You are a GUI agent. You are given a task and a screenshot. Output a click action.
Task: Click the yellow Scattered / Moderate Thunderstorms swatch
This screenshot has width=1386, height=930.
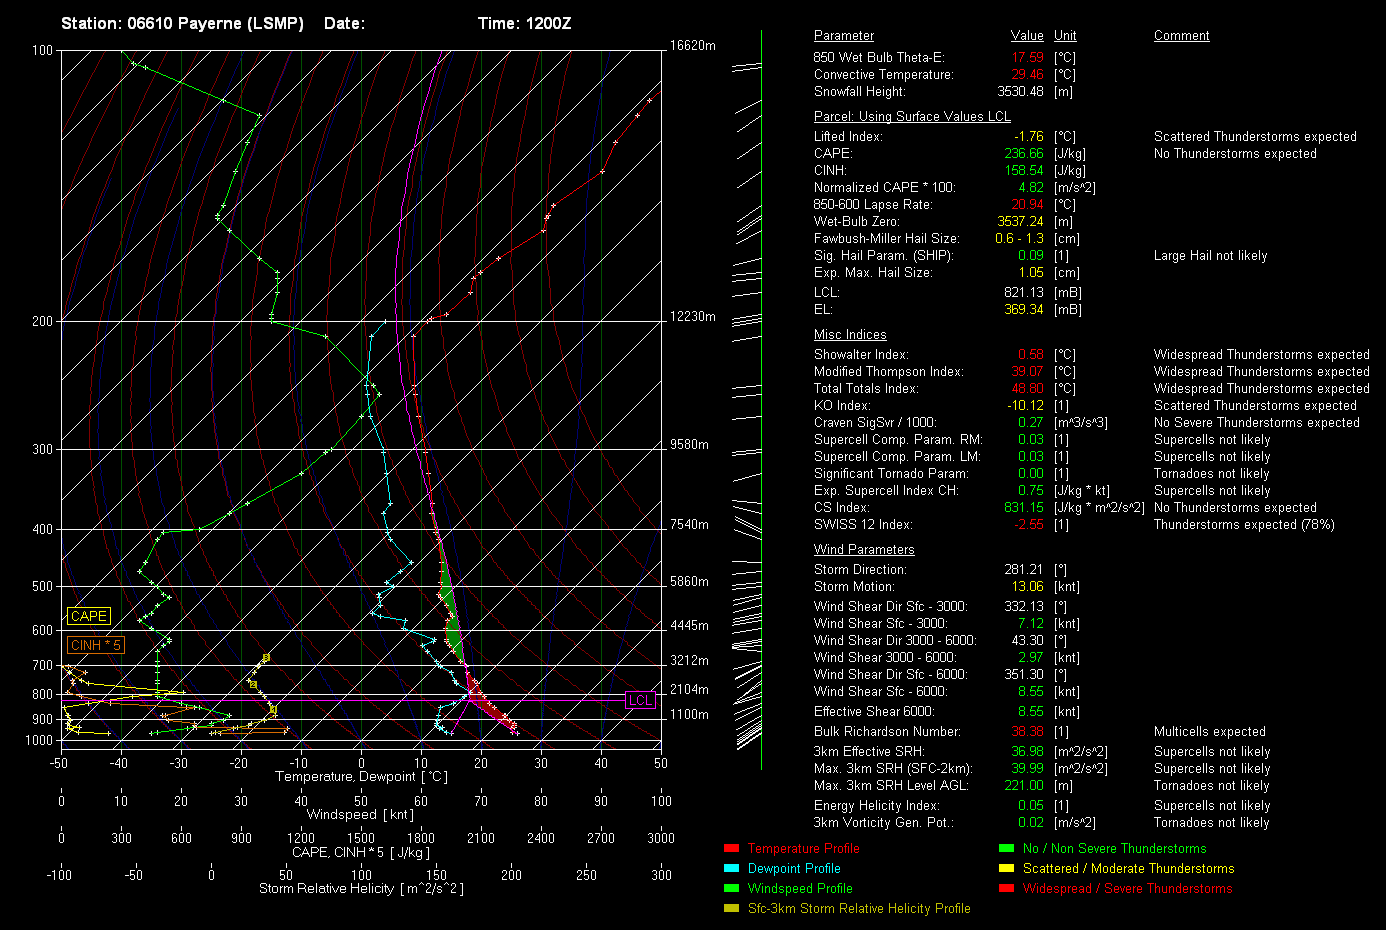click(x=1006, y=868)
